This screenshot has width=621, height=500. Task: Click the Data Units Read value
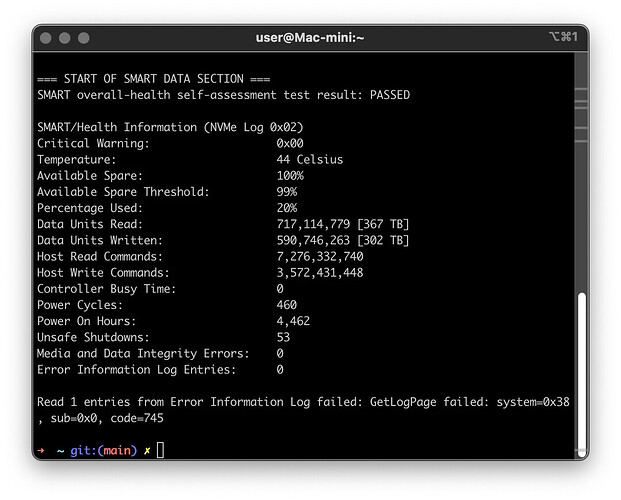pyautogui.click(x=343, y=224)
